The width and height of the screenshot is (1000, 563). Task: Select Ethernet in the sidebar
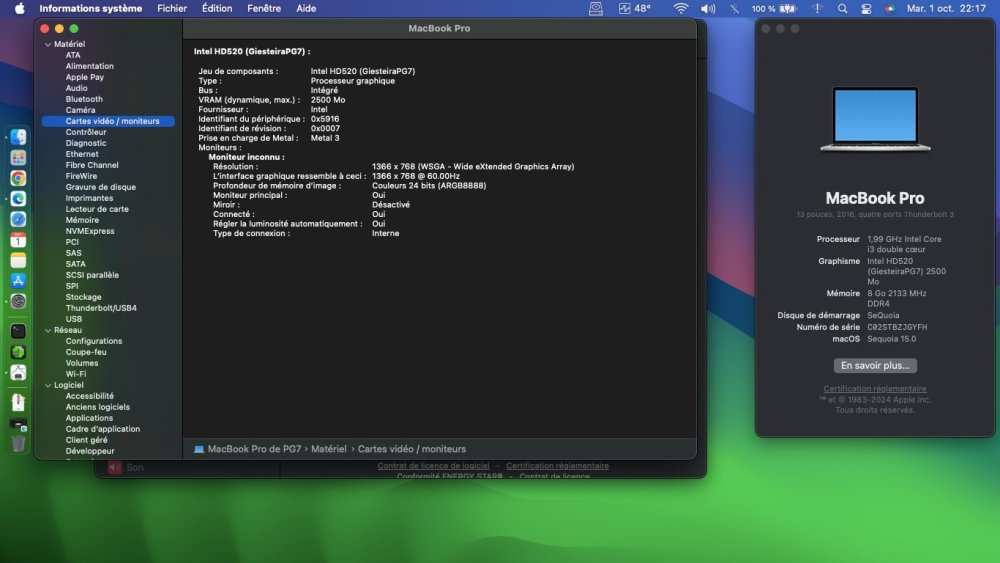coord(82,154)
